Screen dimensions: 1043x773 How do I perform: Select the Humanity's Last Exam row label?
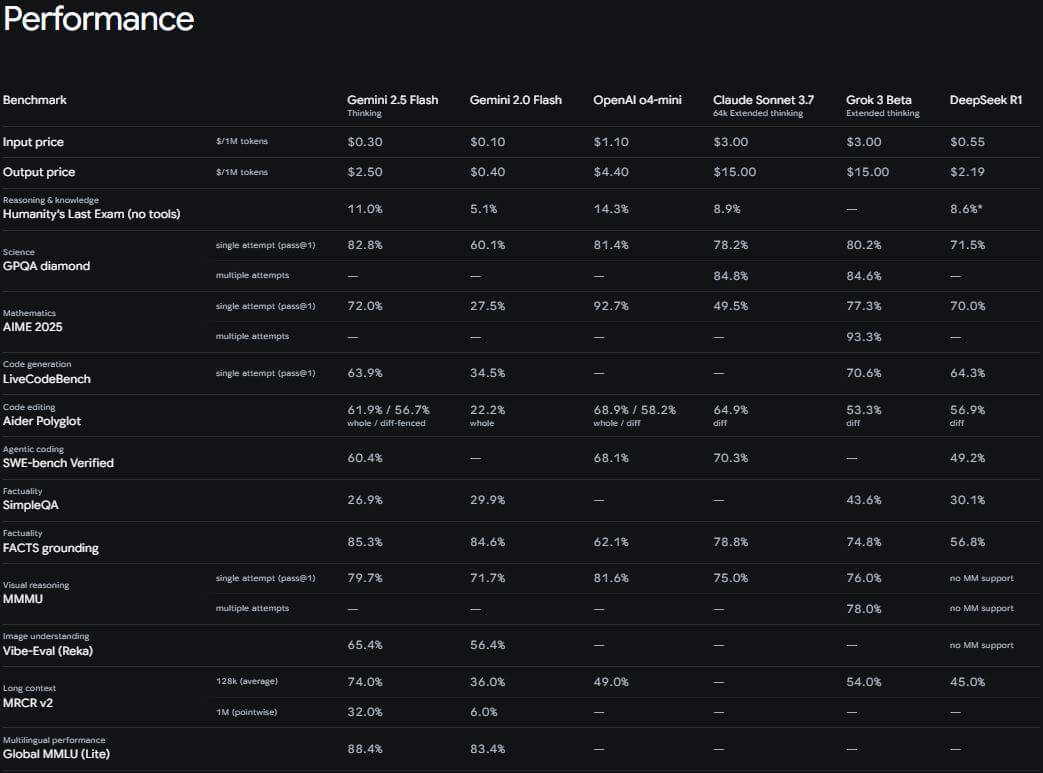(91, 214)
